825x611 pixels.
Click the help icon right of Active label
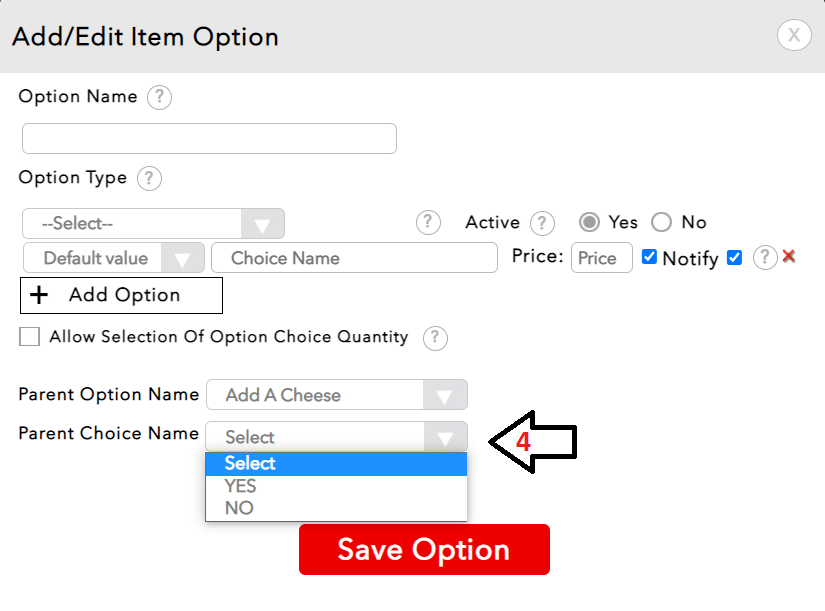coord(542,223)
